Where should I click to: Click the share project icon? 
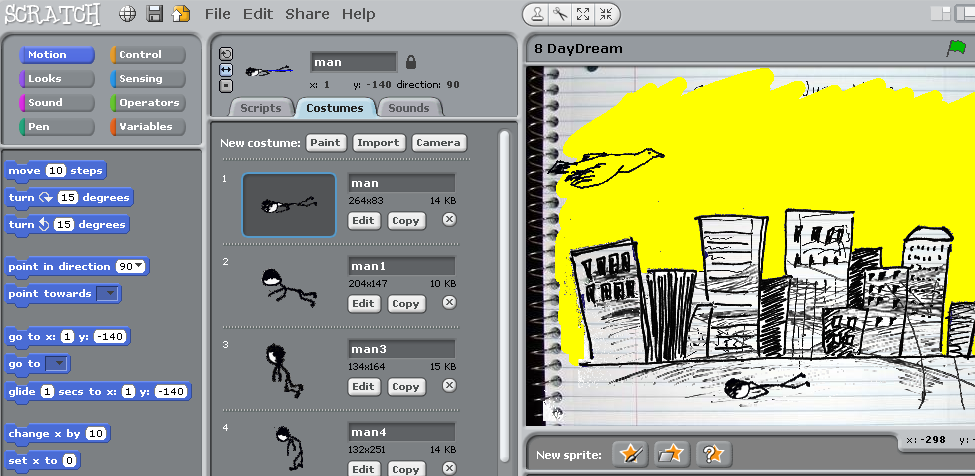click(181, 14)
